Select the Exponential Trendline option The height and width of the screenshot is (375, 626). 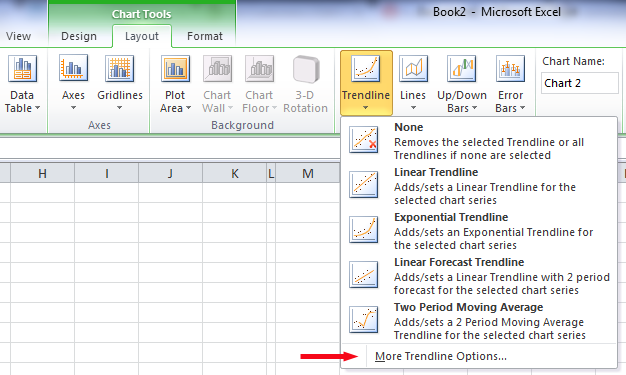tap(479, 231)
